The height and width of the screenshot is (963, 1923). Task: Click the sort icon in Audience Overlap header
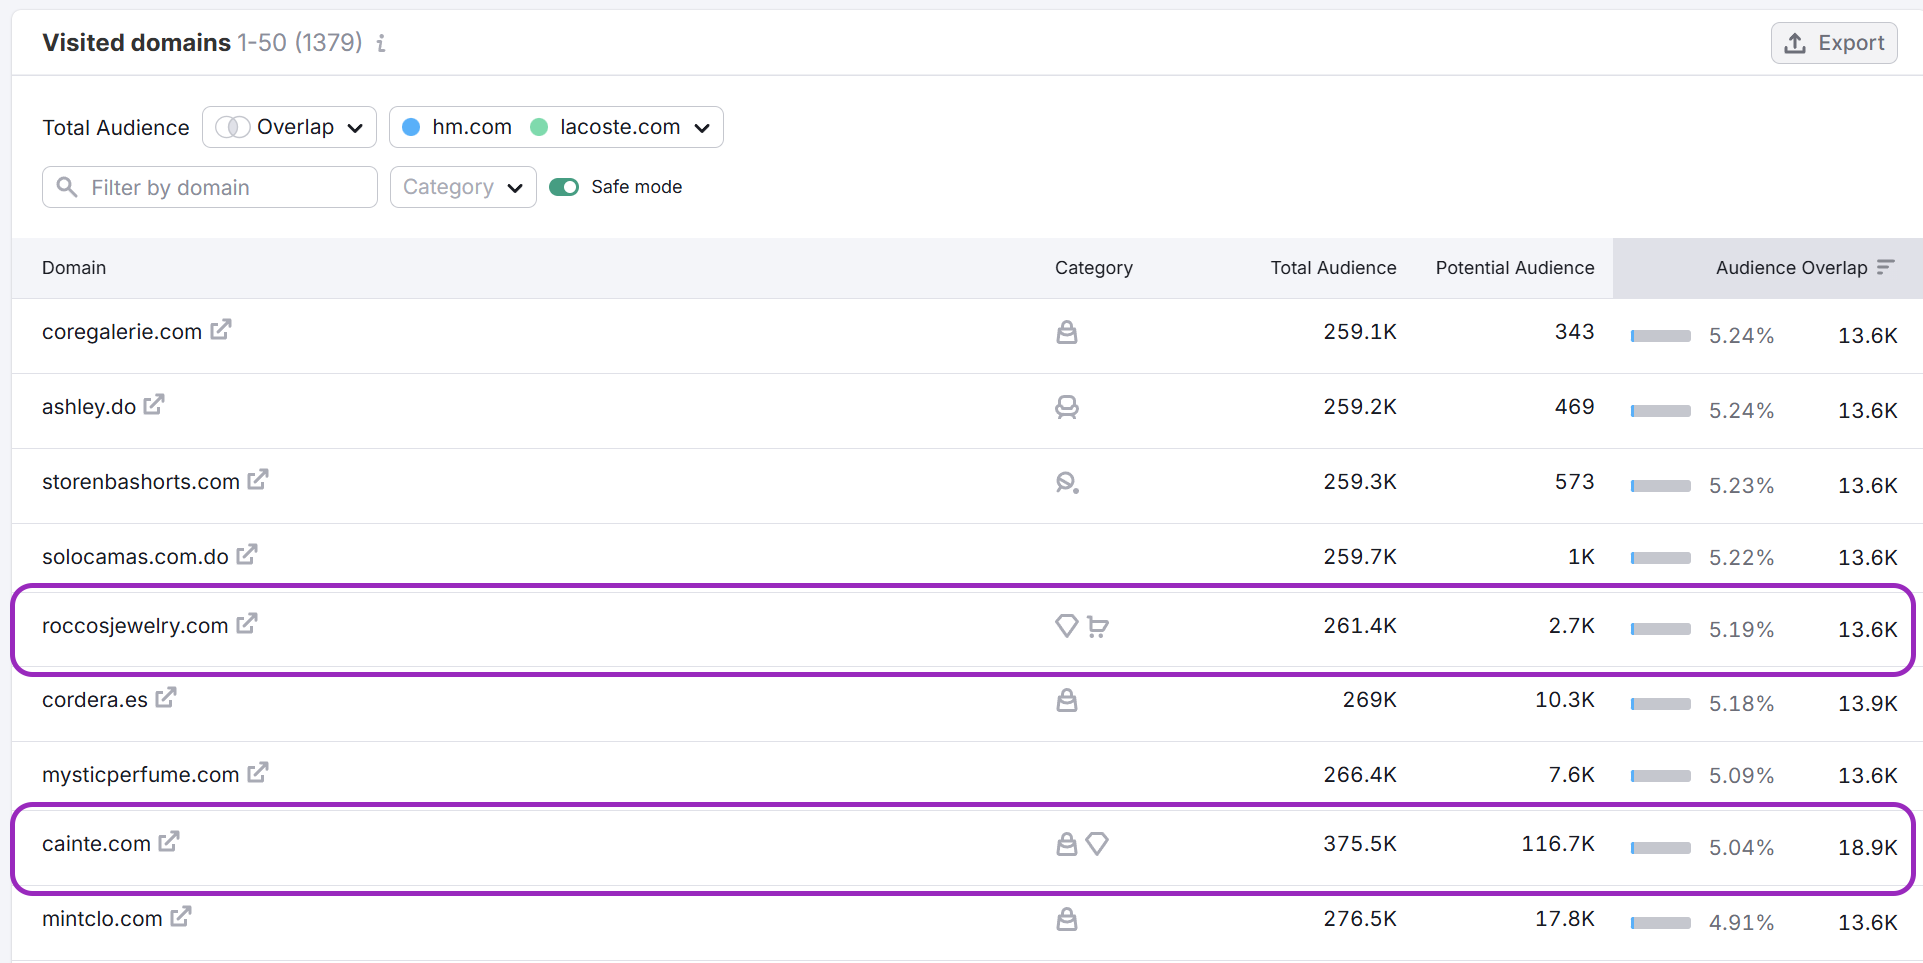[x=1885, y=267]
